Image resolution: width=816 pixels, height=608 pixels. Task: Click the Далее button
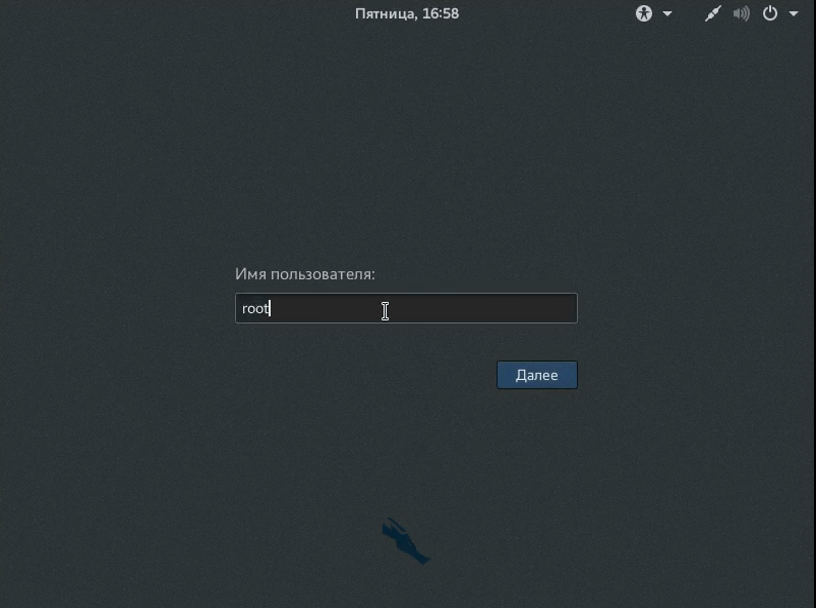point(537,375)
